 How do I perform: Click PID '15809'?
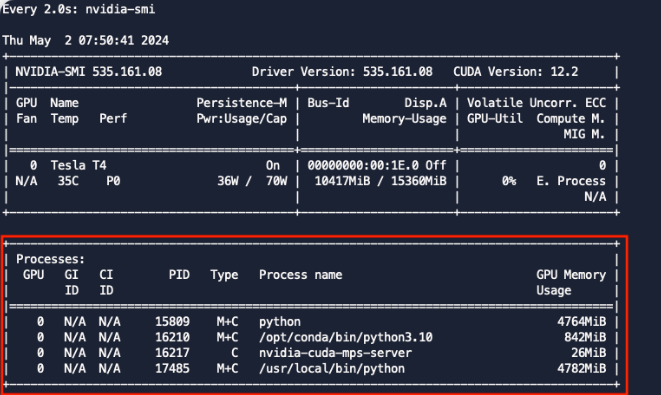click(172, 322)
